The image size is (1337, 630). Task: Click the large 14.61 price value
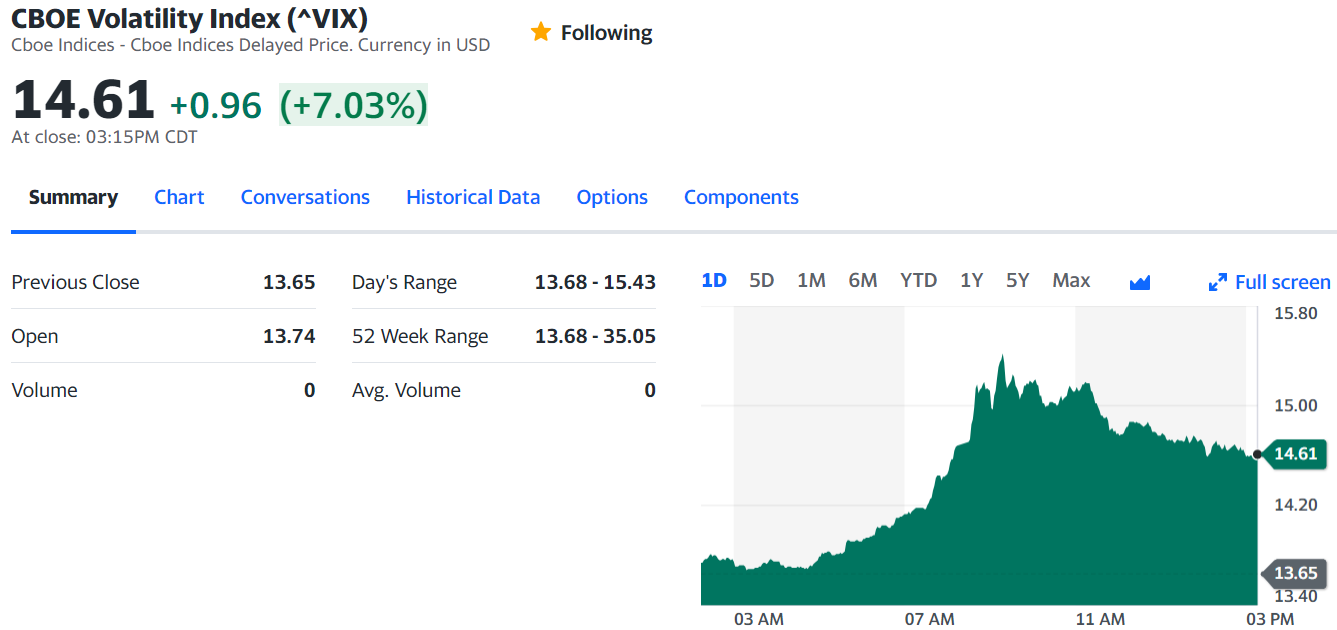click(x=83, y=101)
